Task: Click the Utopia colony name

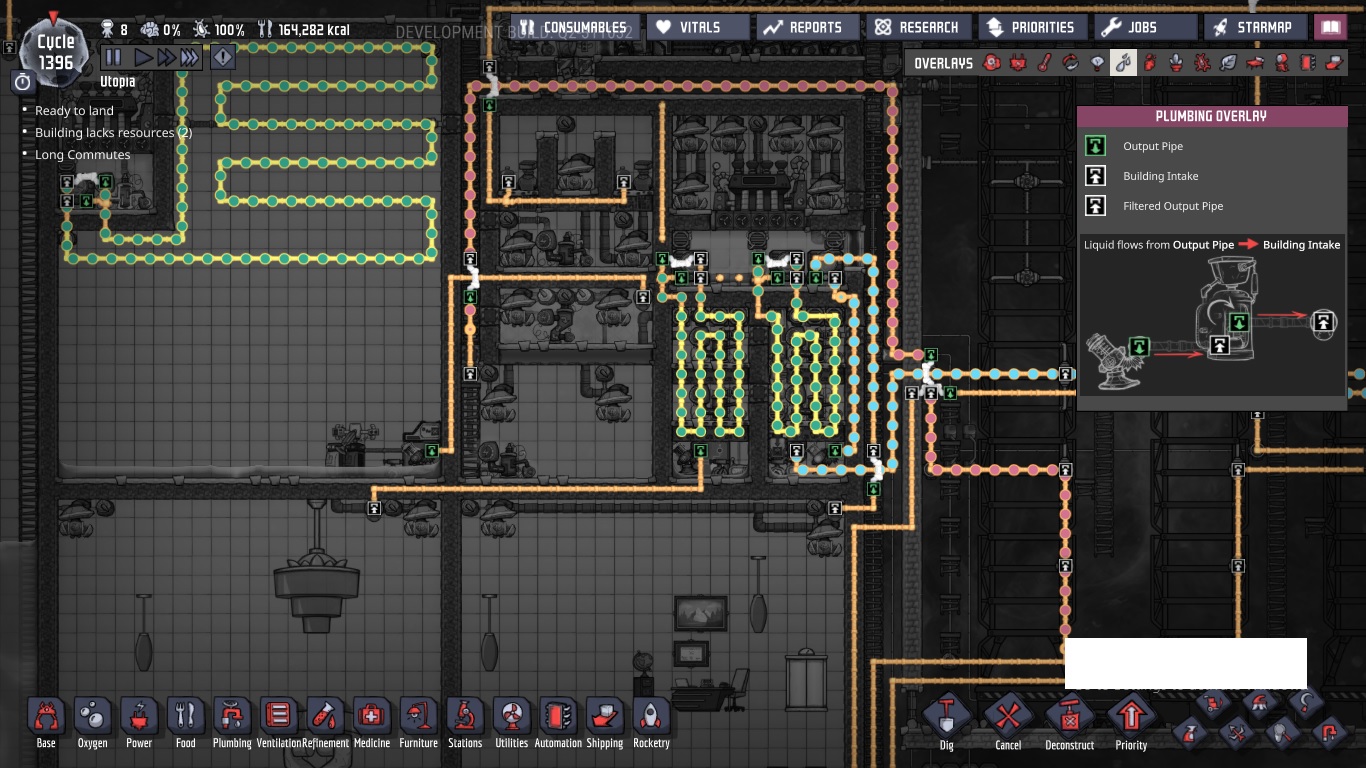Action: [x=118, y=81]
